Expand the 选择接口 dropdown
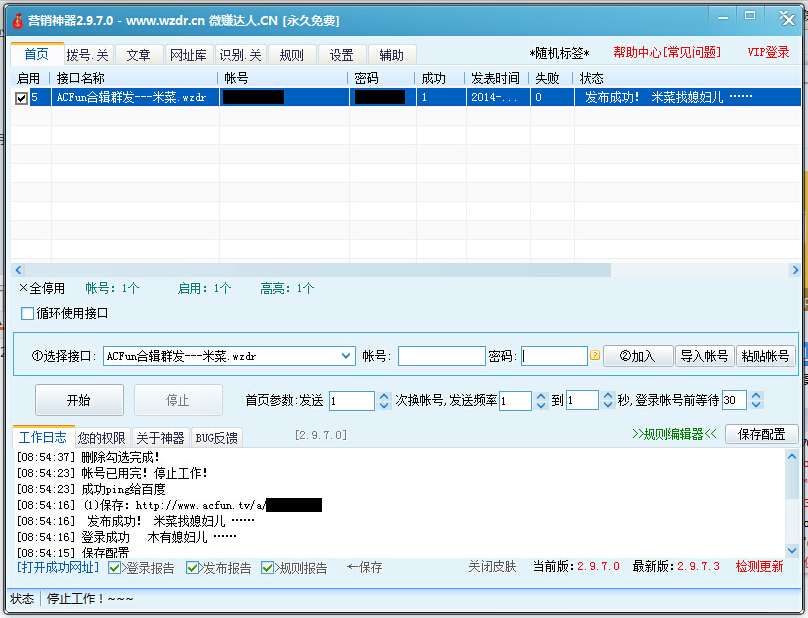 (x=345, y=355)
